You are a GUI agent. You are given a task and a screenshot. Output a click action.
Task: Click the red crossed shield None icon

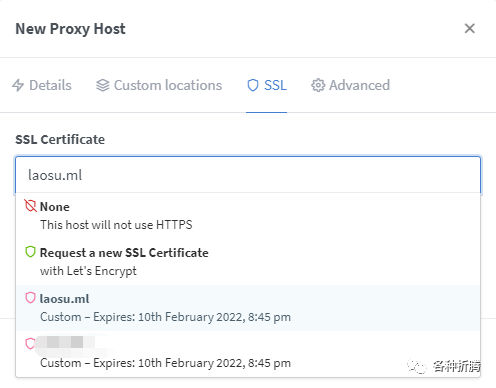pyautogui.click(x=31, y=206)
